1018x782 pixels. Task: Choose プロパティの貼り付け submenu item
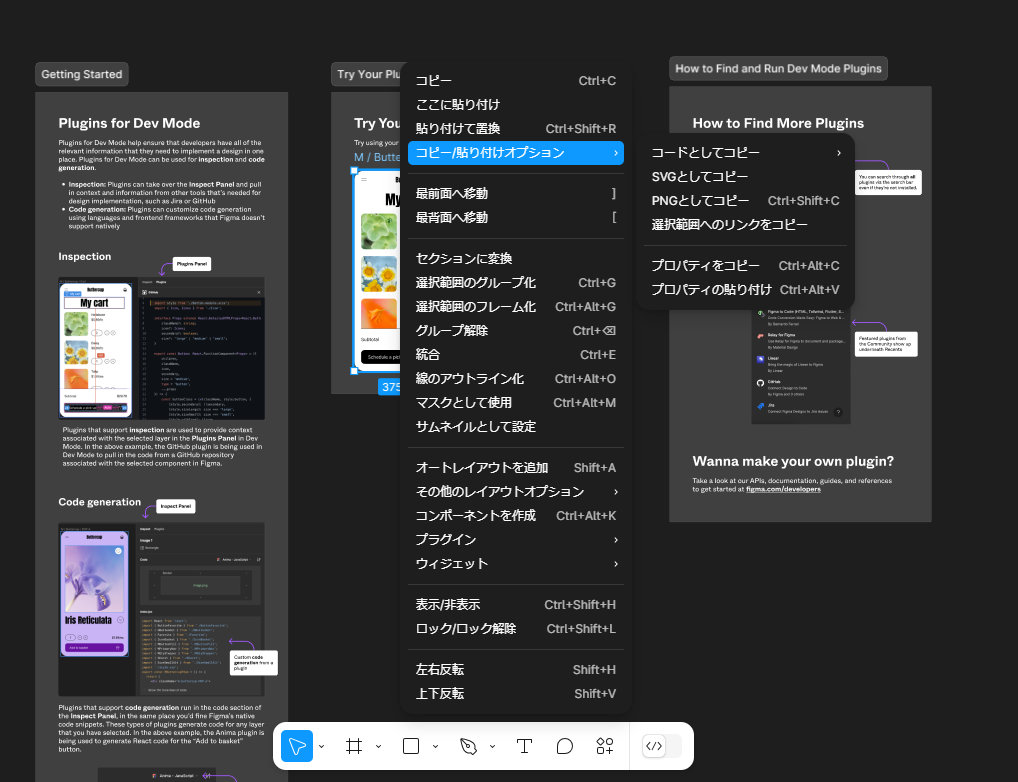click(x=745, y=290)
